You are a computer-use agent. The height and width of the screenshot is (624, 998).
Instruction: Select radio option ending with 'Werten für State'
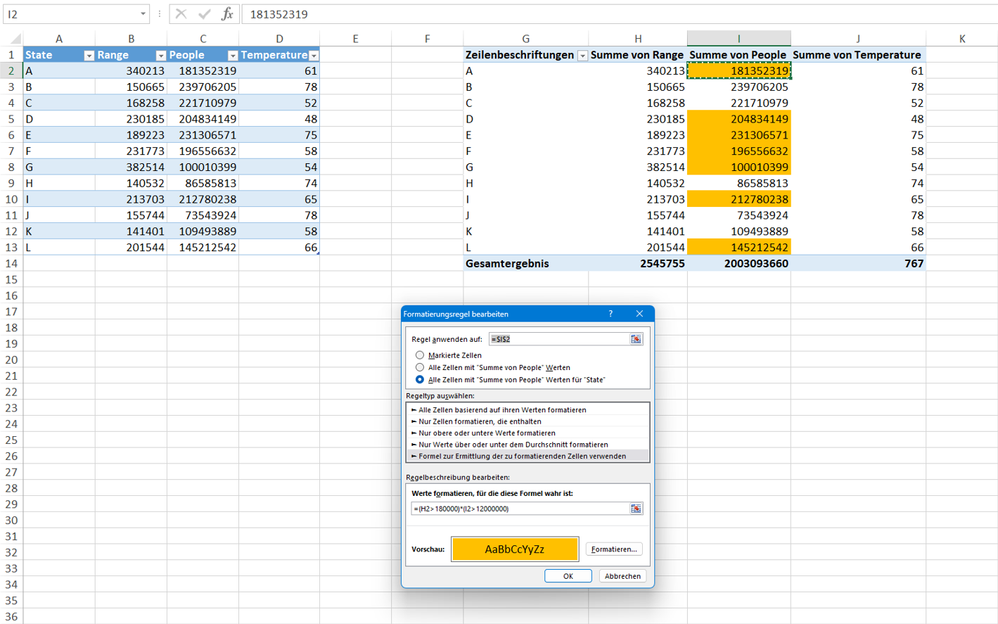coord(420,380)
